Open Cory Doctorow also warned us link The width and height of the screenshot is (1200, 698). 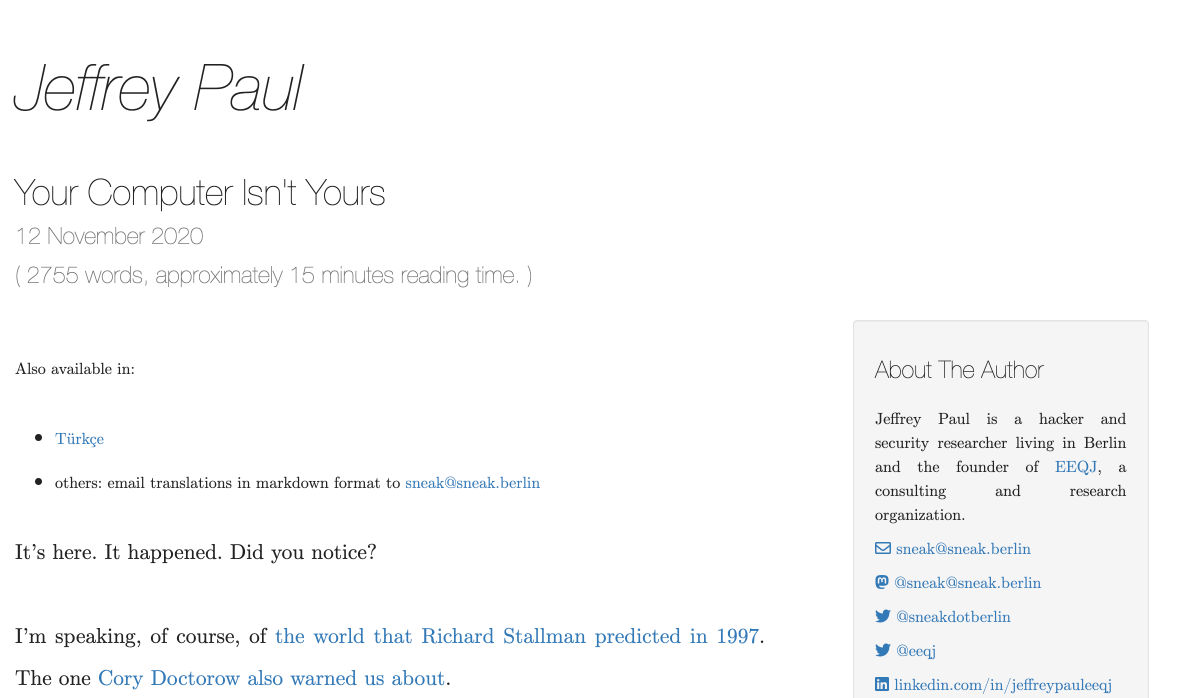(x=271, y=678)
